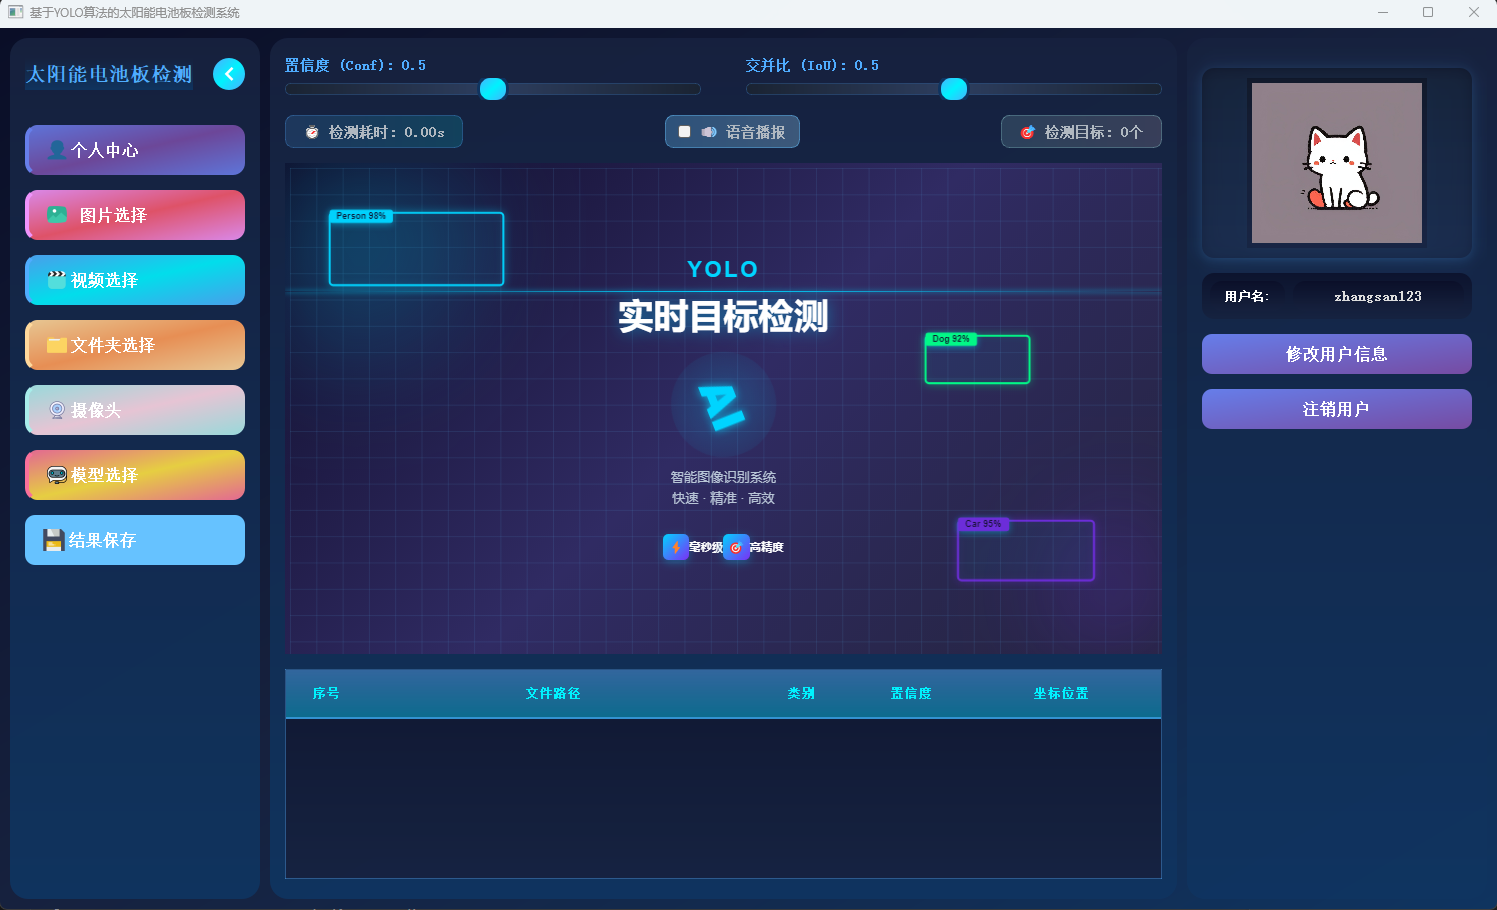Click the folder icon on 文件夹选择
This screenshot has width=1497, height=910.
58,344
